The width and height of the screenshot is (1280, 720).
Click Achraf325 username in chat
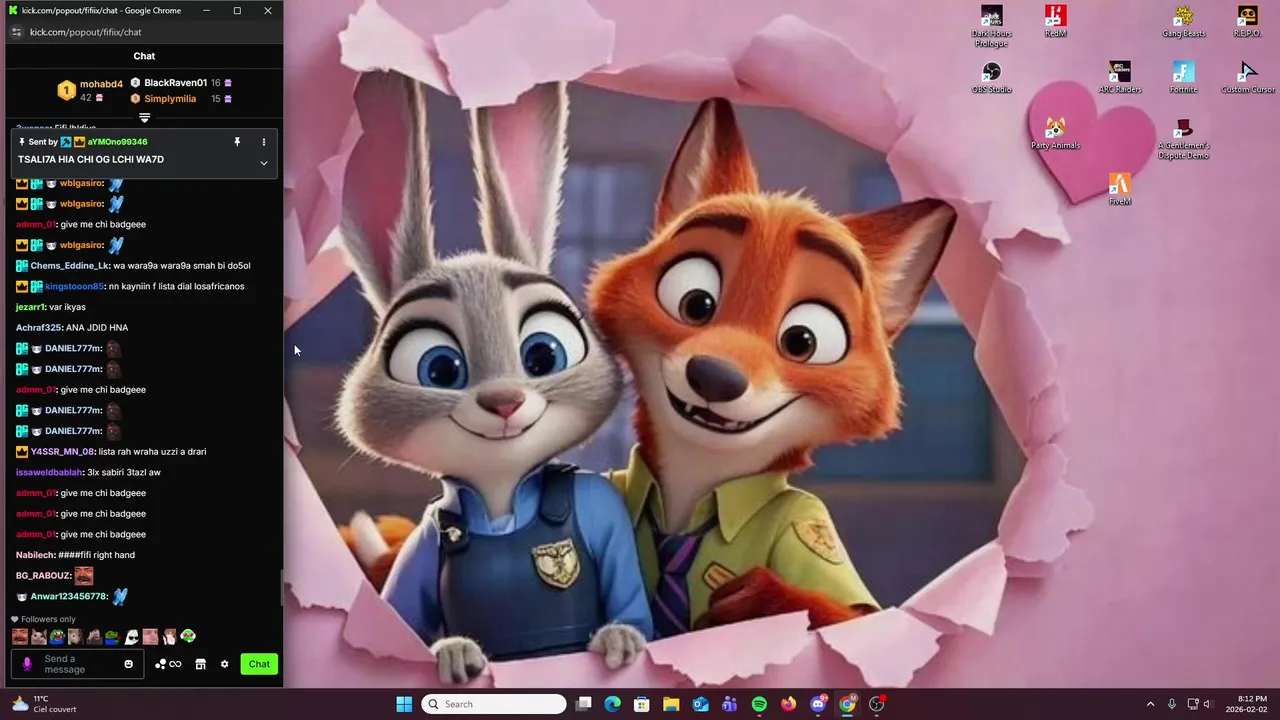click(x=38, y=328)
